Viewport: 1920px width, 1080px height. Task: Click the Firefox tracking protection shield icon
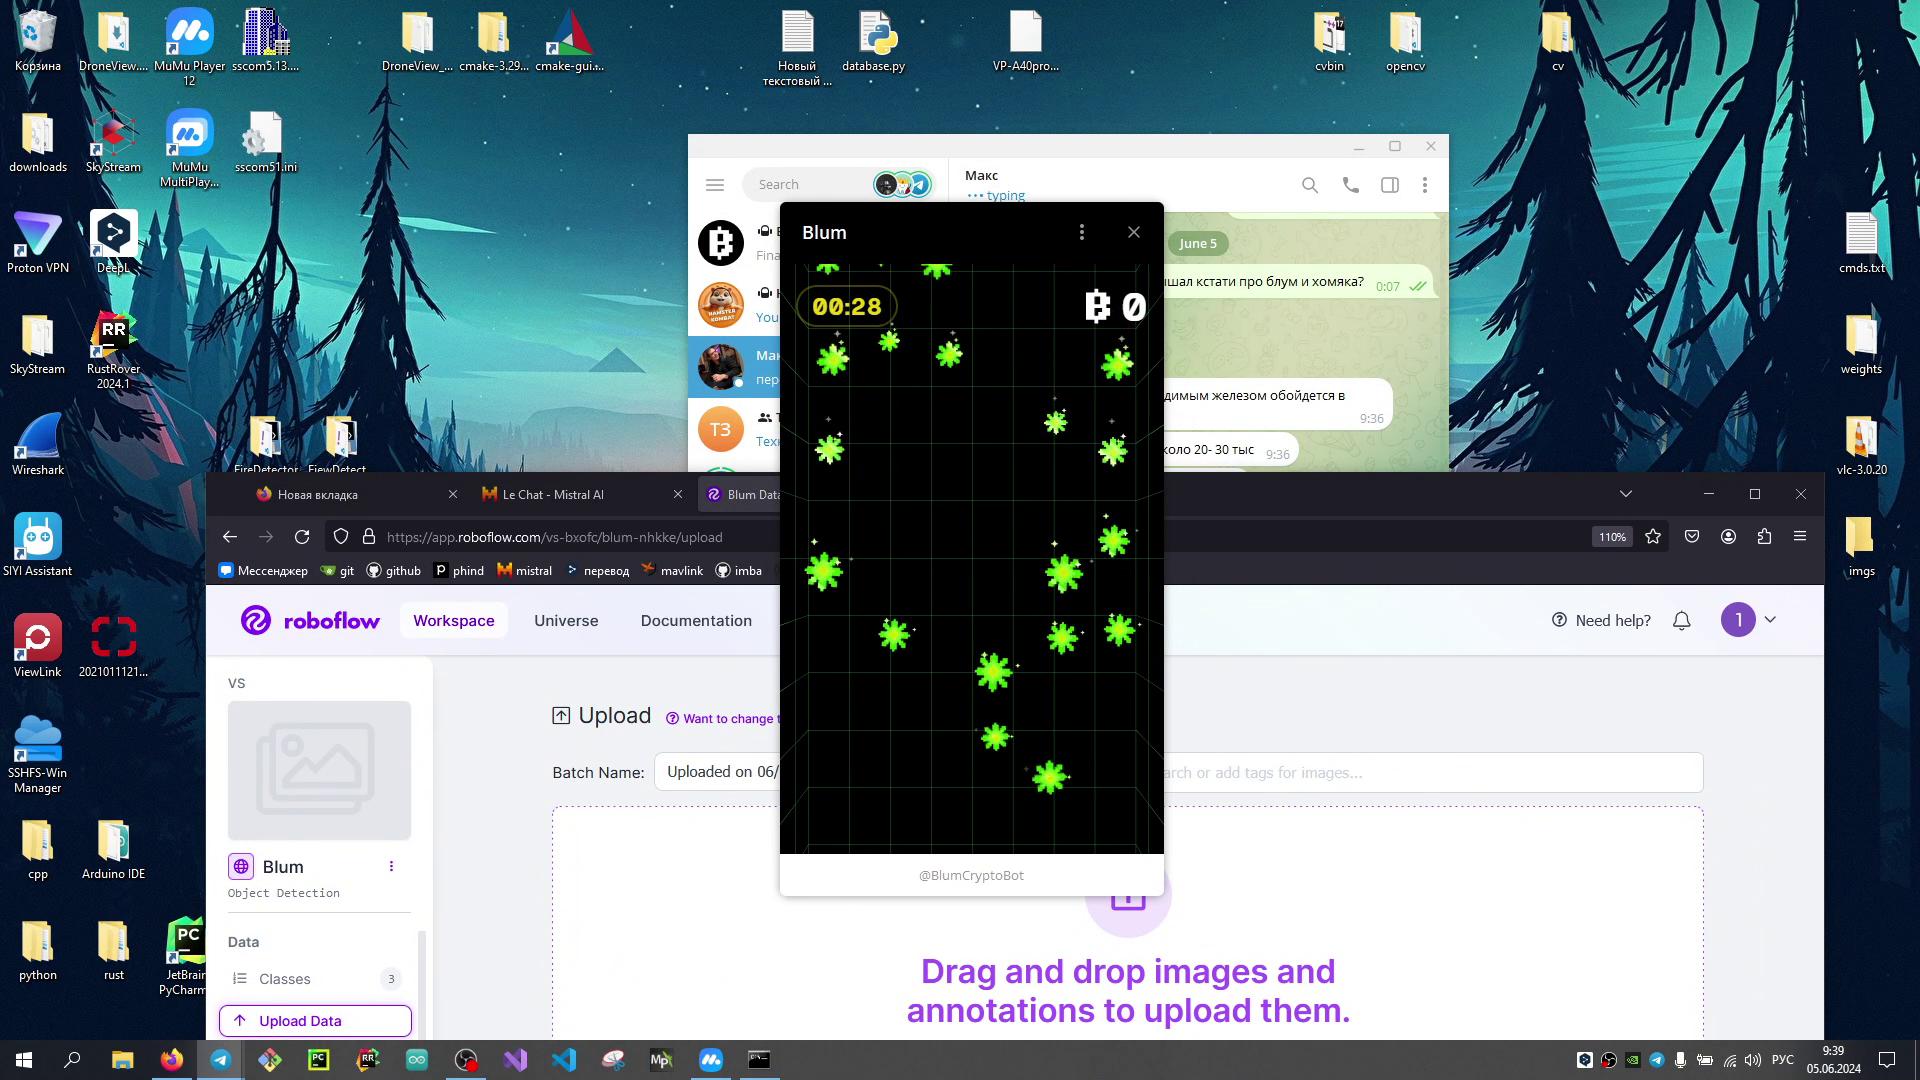tap(341, 537)
